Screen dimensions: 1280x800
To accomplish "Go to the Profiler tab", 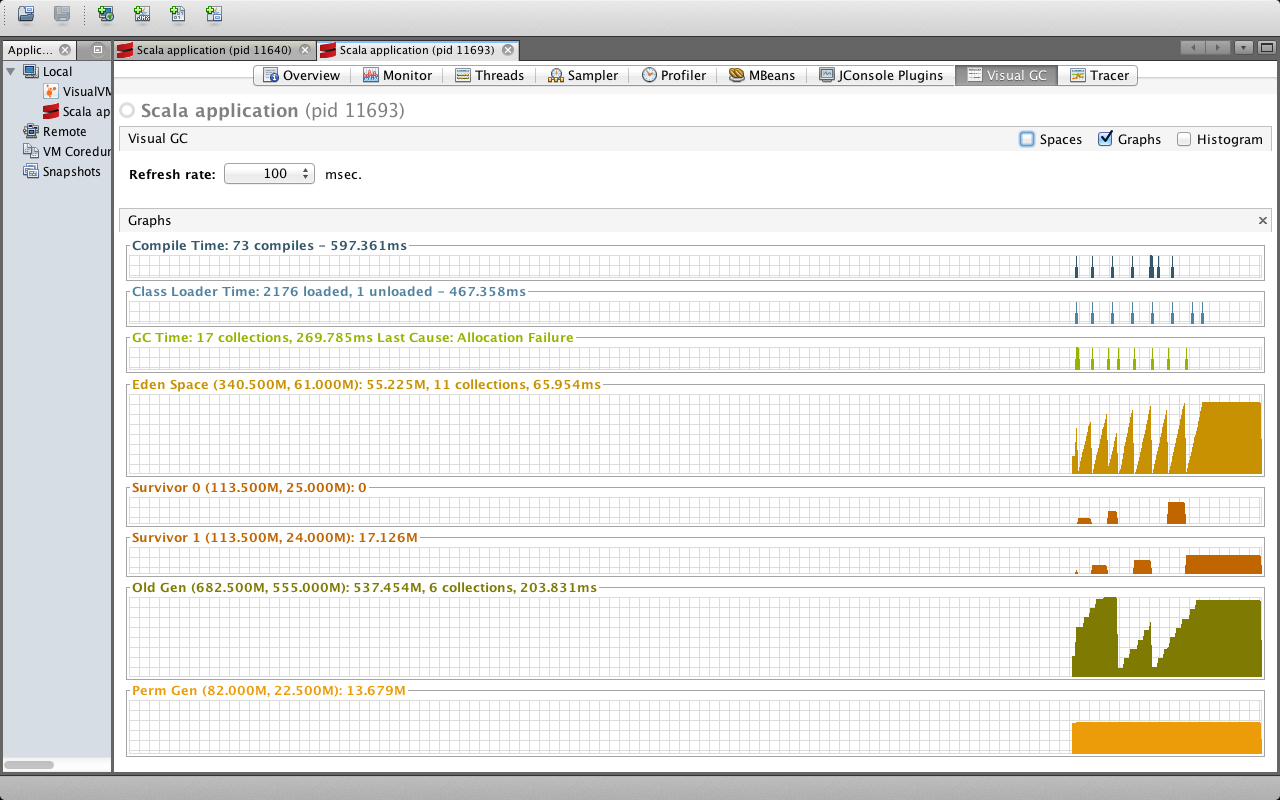I will pyautogui.click(x=674, y=75).
